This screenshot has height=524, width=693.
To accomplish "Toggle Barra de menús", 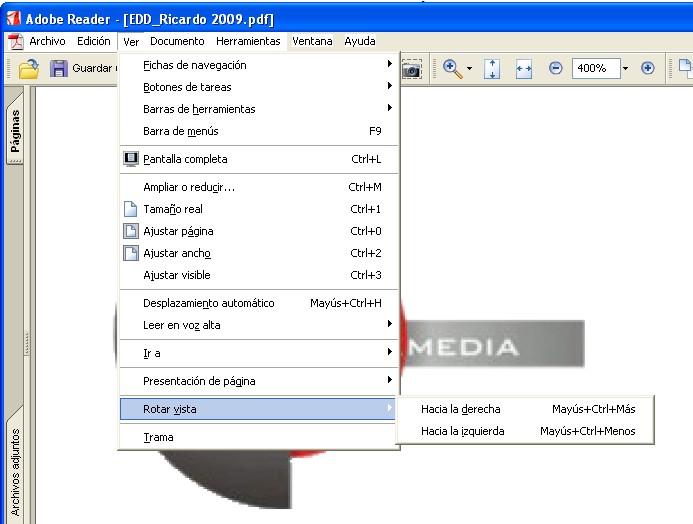I will [259, 131].
